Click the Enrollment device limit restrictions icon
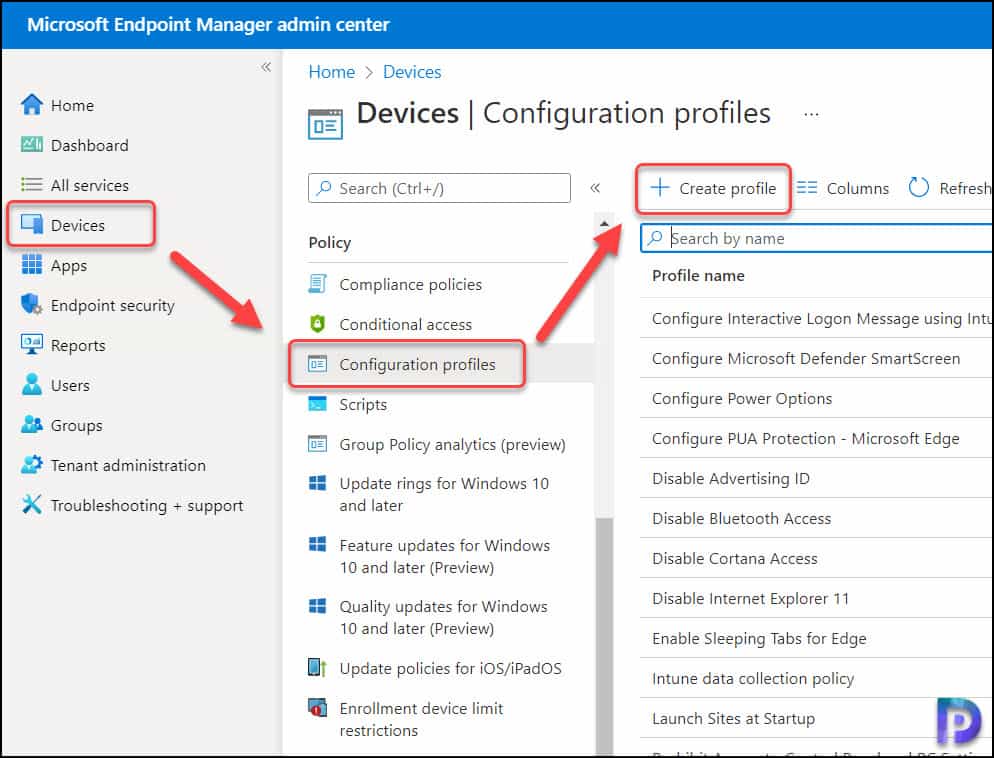This screenshot has width=994, height=758. pos(318,707)
